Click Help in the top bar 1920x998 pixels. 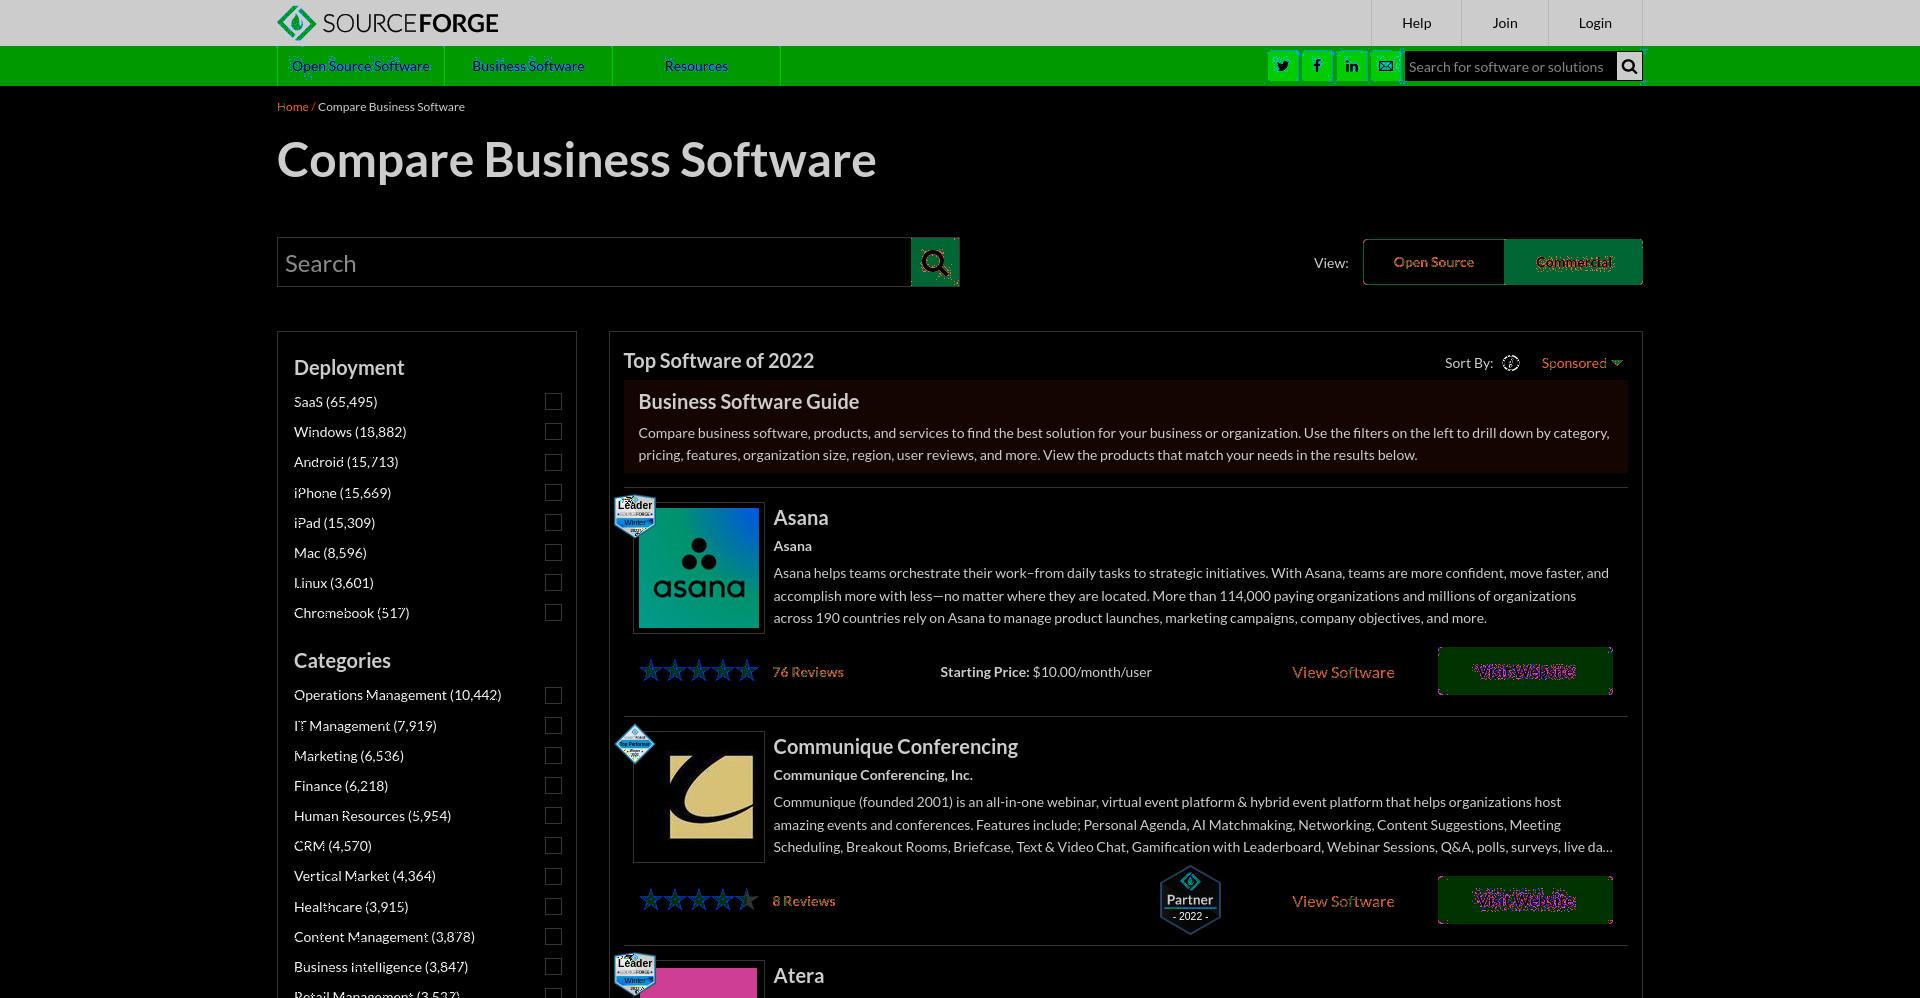point(1416,23)
